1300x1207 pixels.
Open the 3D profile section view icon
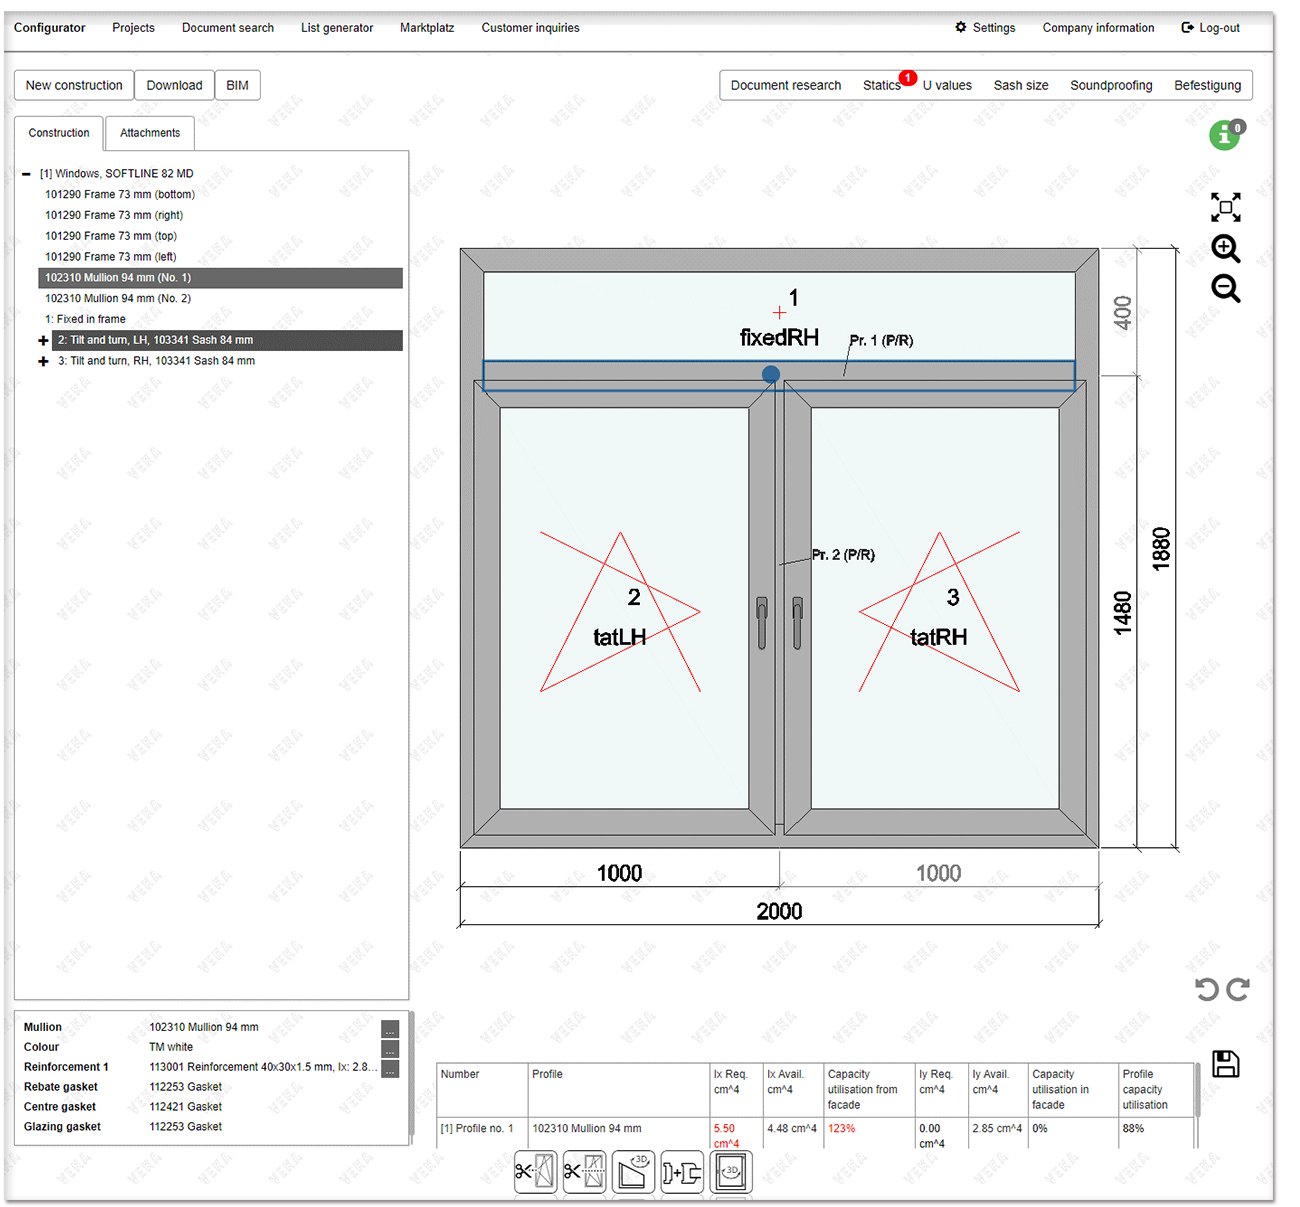(633, 1171)
